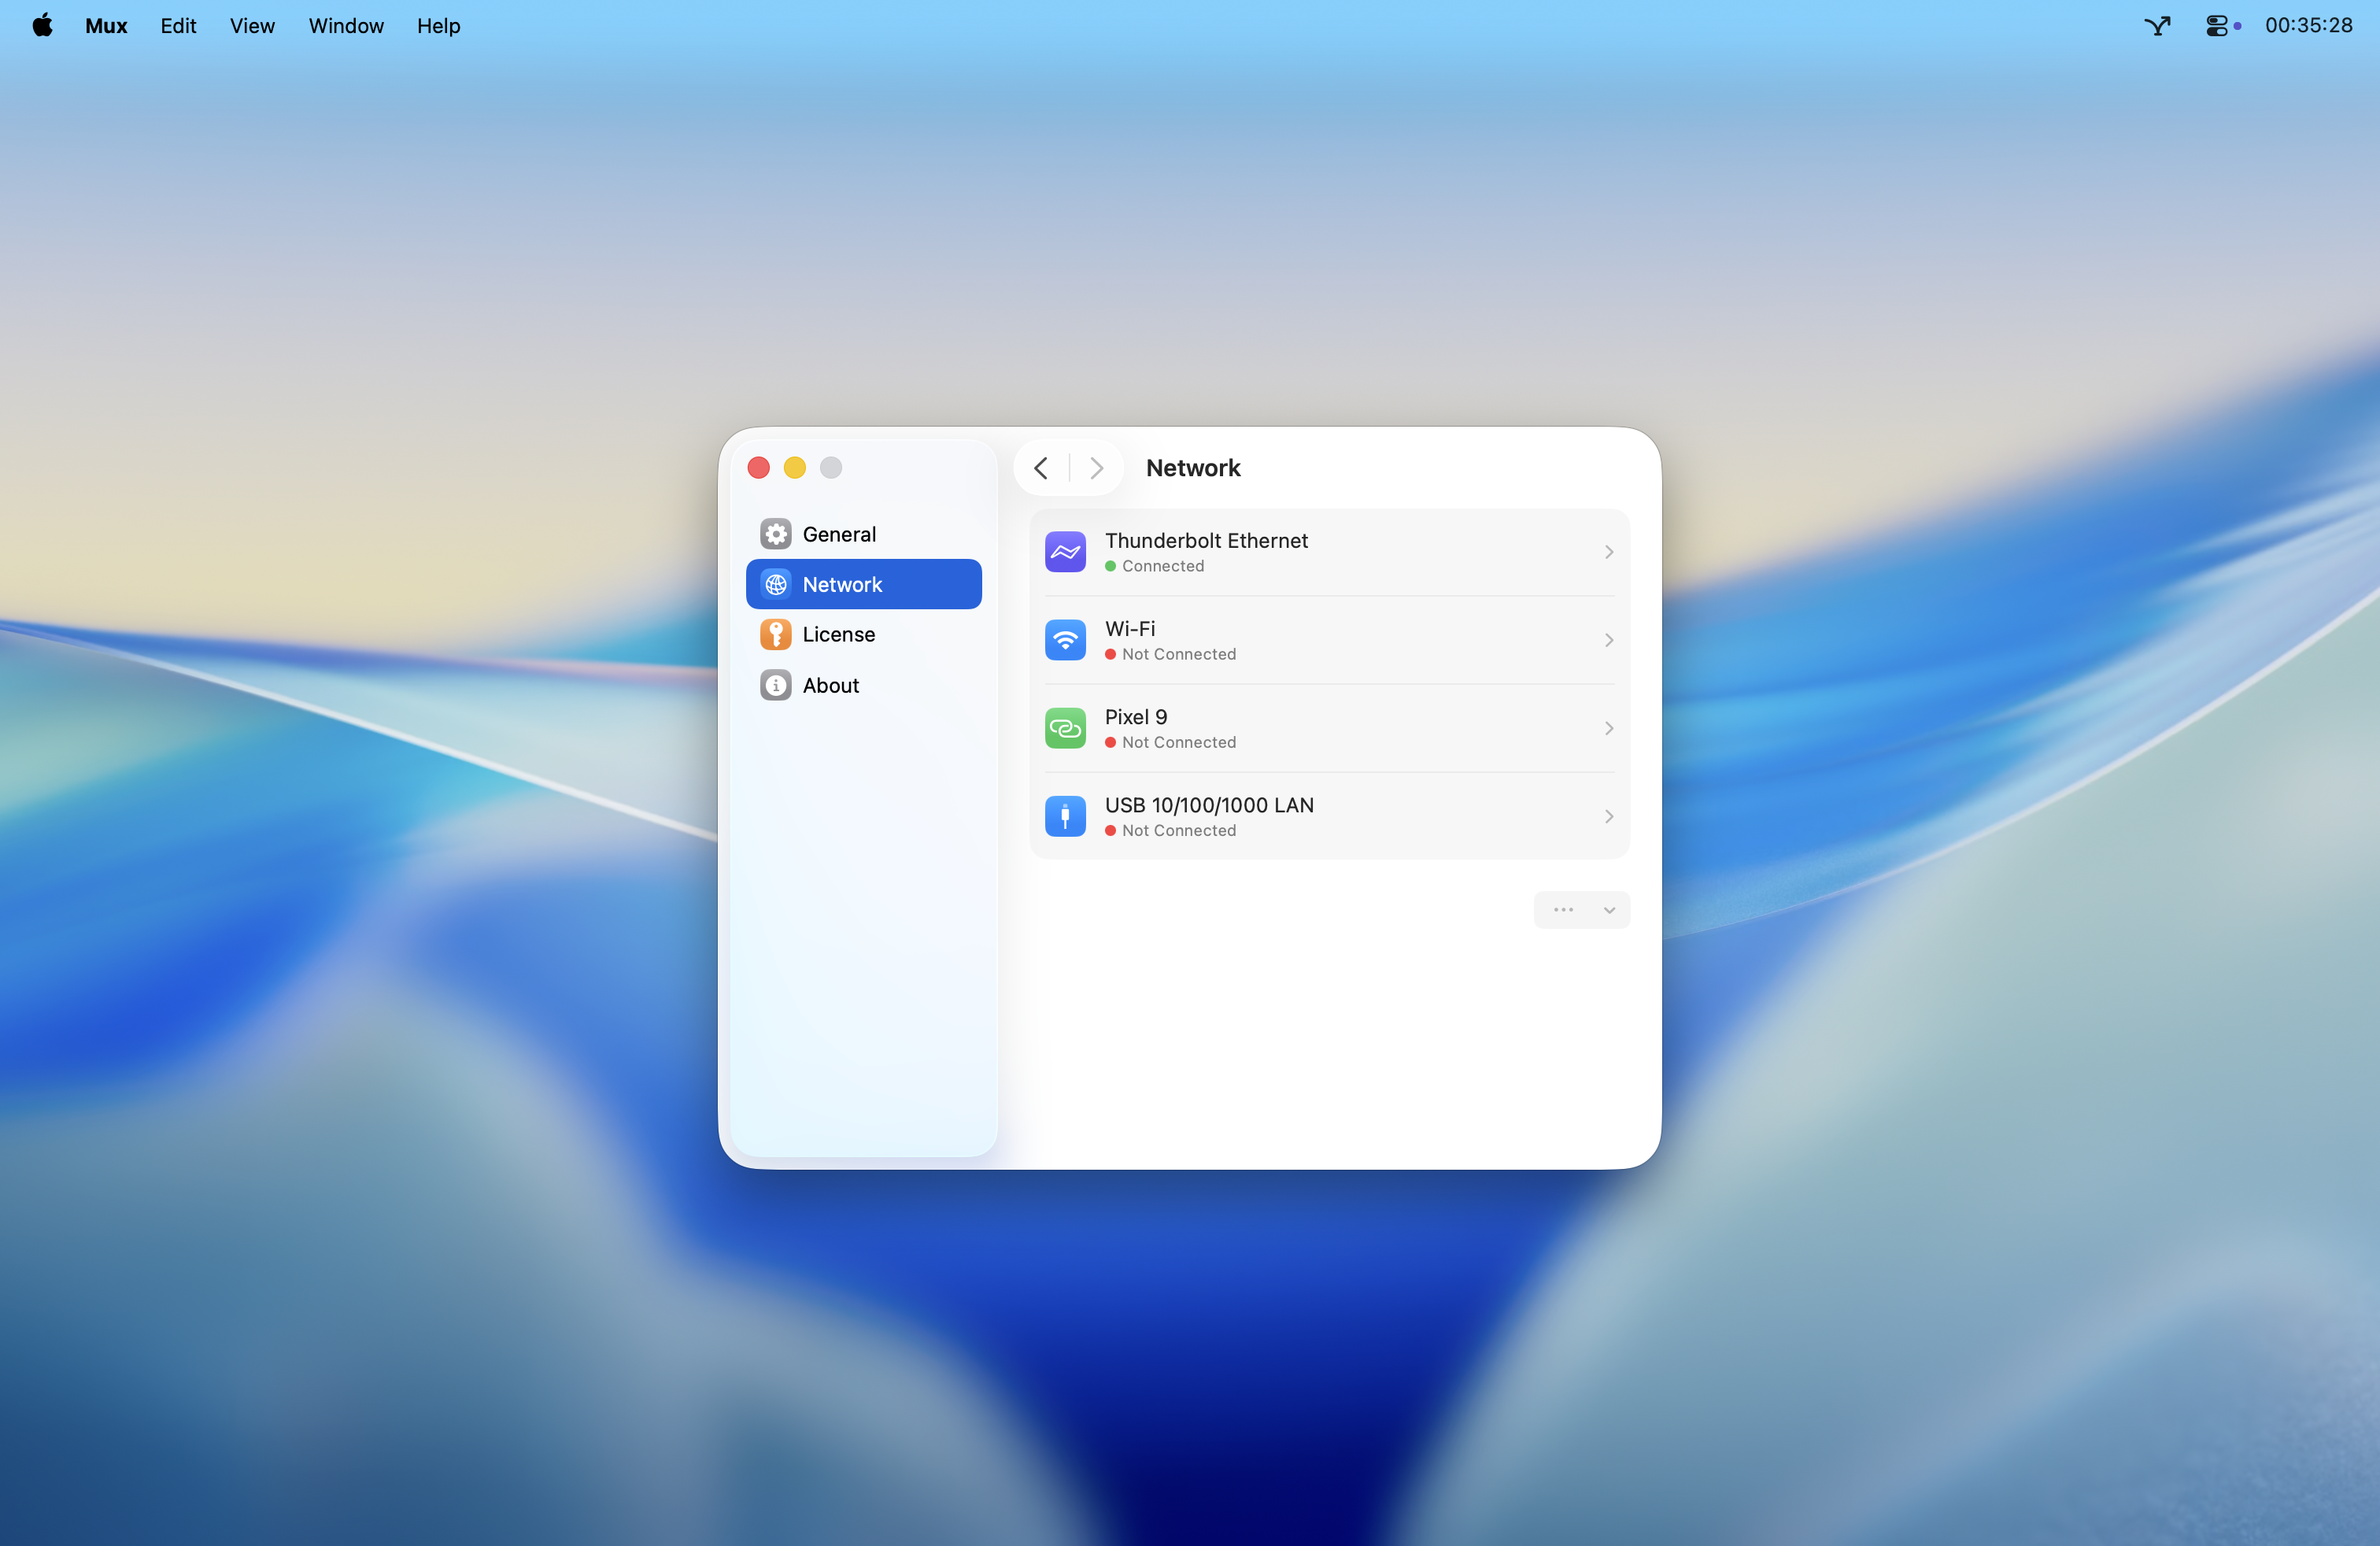The height and width of the screenshot is (1546, 2380).
Task: Click the clock in the menu bar
Action: pos(2310,26)
